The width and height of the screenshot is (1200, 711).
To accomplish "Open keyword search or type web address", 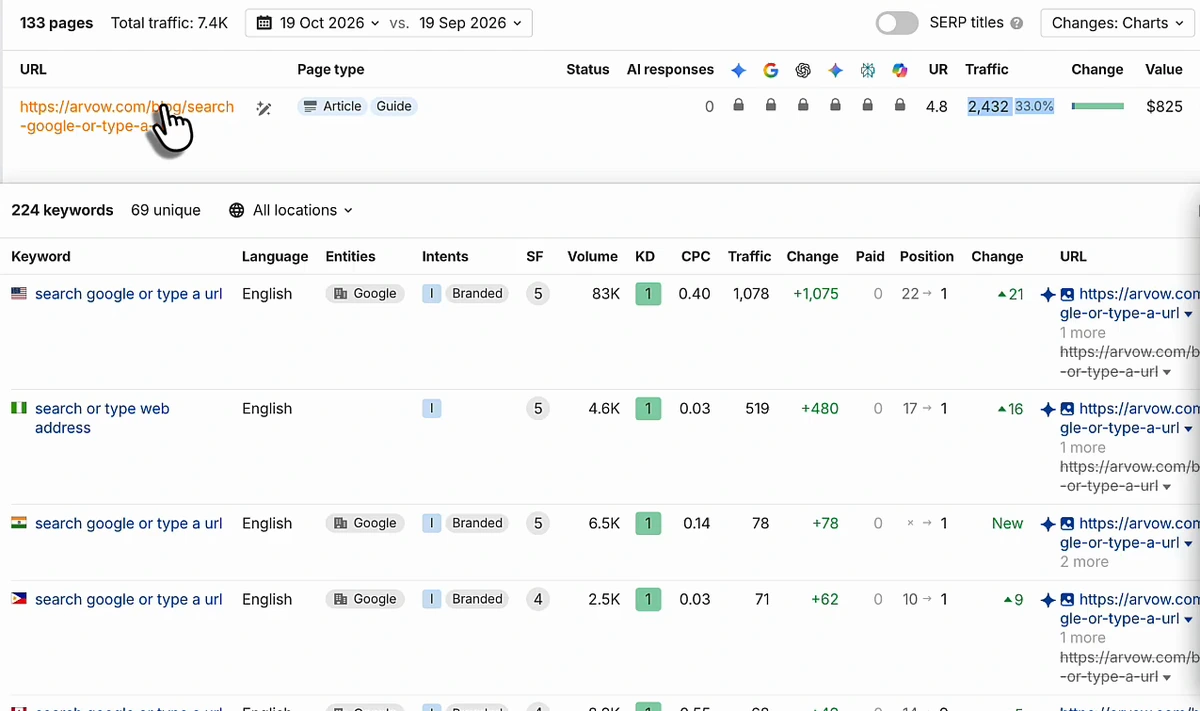I will pyautogui.click(x=102, y=418).
